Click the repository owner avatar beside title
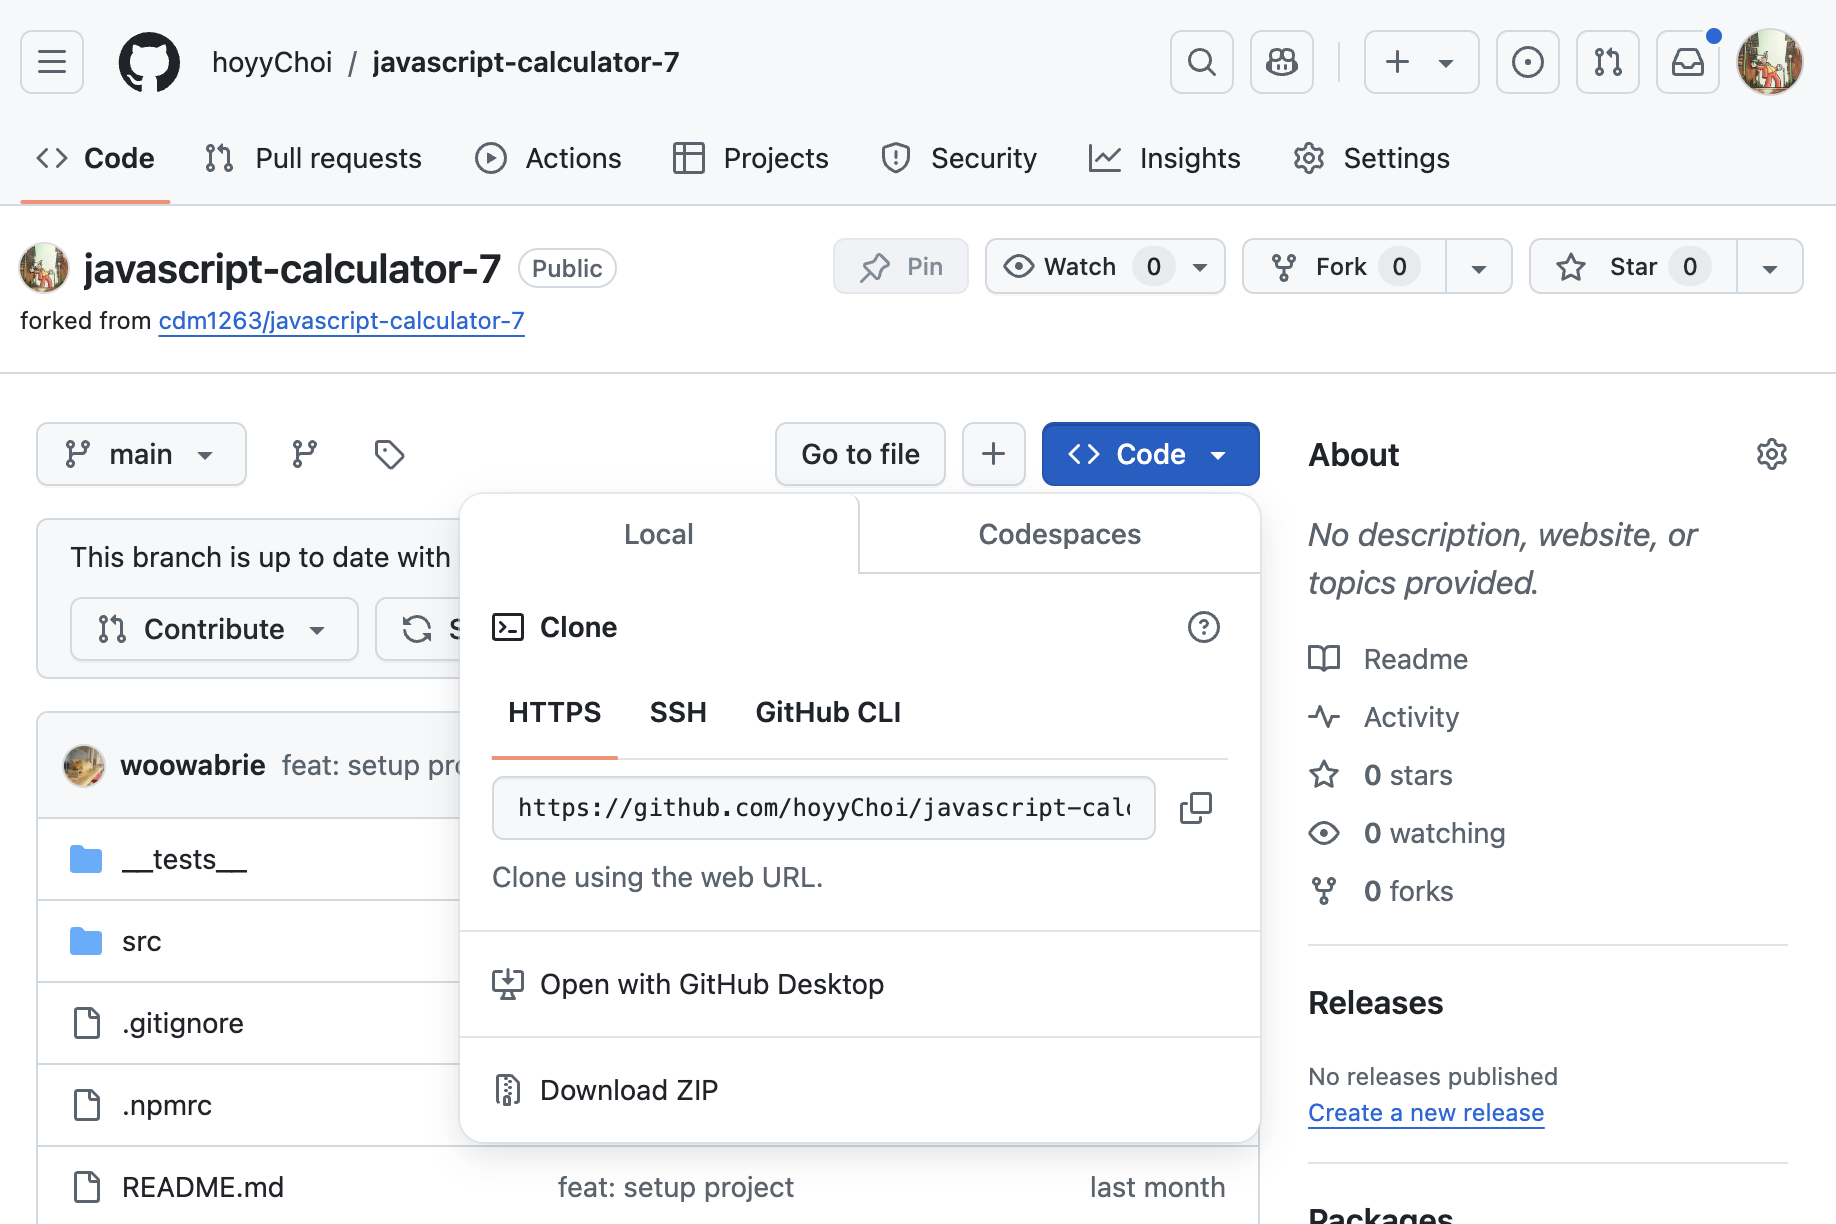Screen dimensions: 1836x1224 pos(44,268)
